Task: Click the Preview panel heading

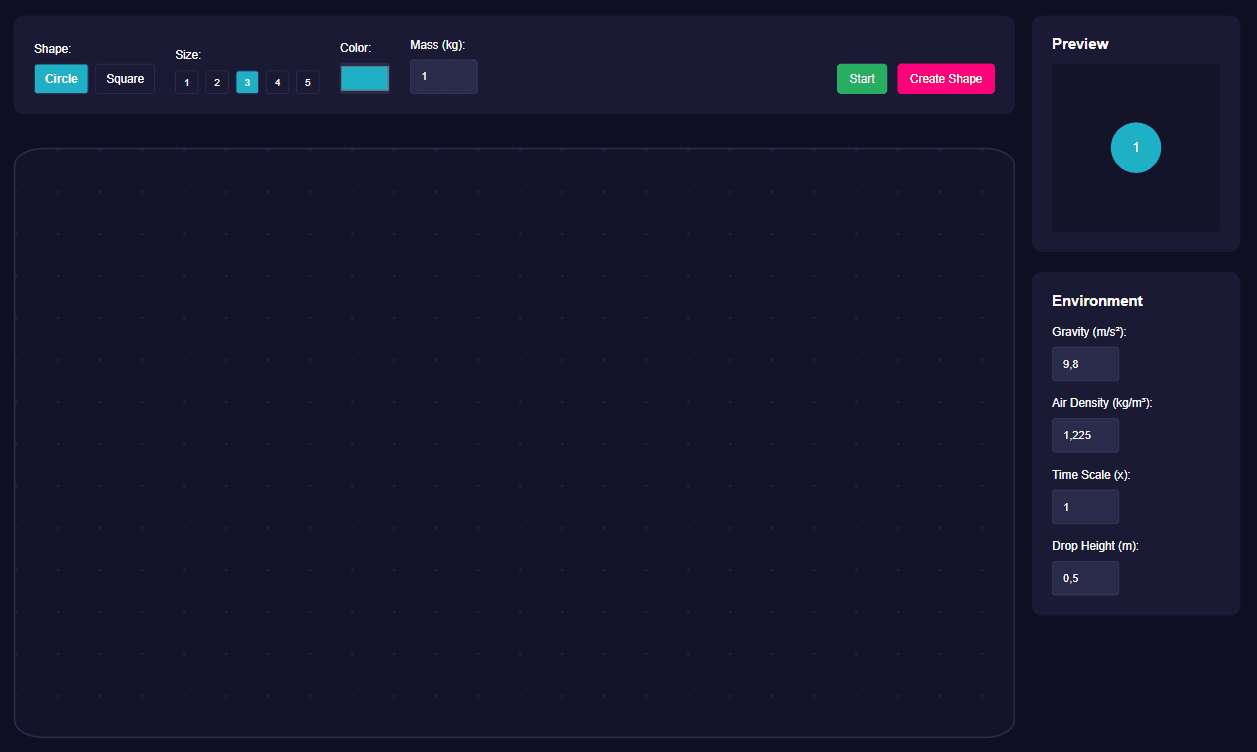Action: (1080, 44)
